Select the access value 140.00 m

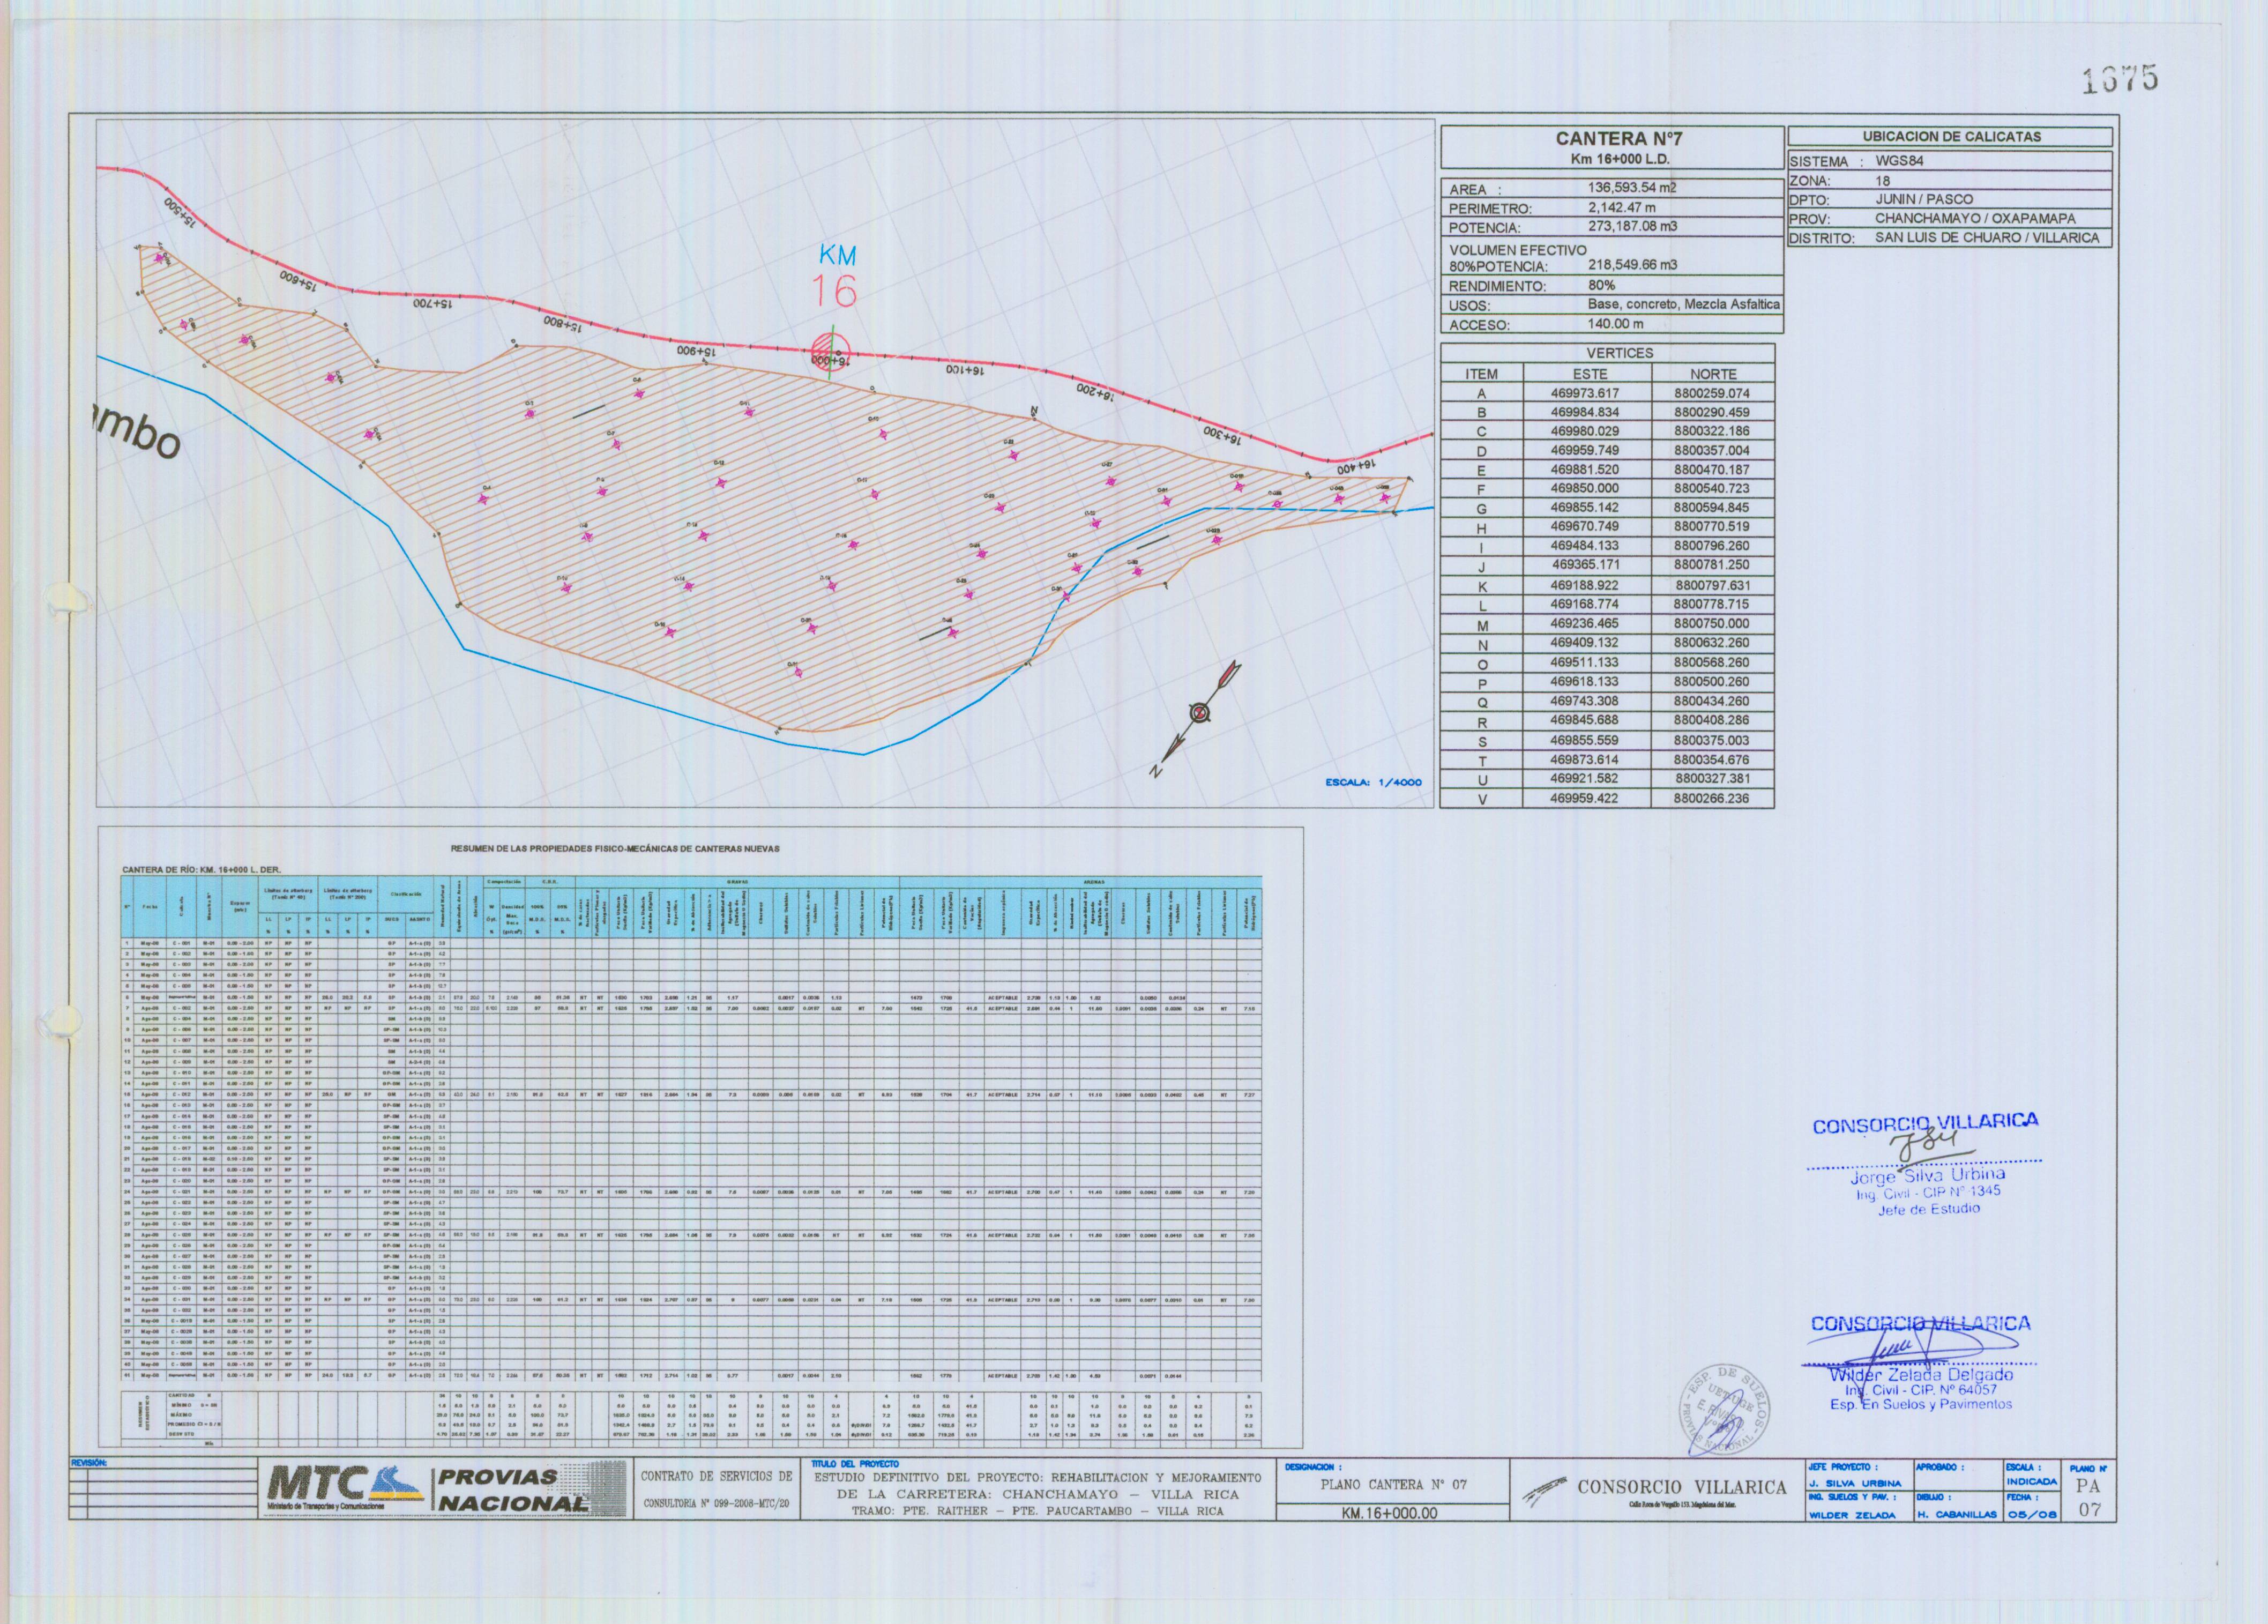(1615, 324)
